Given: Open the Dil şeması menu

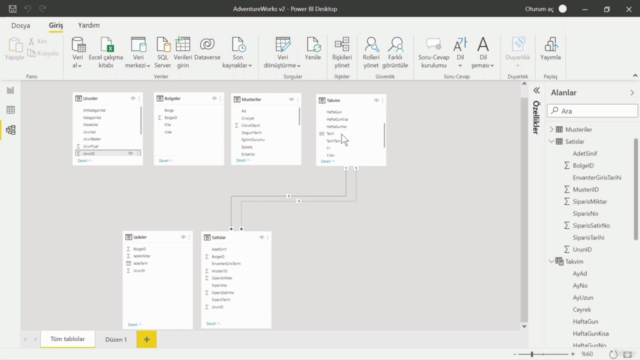Looking at the screenshot, I should click(x=482, y=52).
